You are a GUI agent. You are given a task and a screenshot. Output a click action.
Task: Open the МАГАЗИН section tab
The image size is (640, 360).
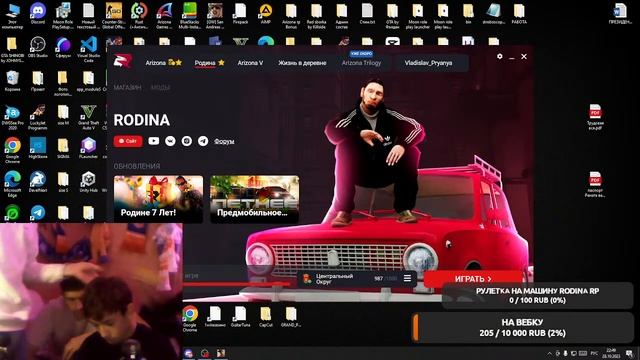tap(127, 87)
